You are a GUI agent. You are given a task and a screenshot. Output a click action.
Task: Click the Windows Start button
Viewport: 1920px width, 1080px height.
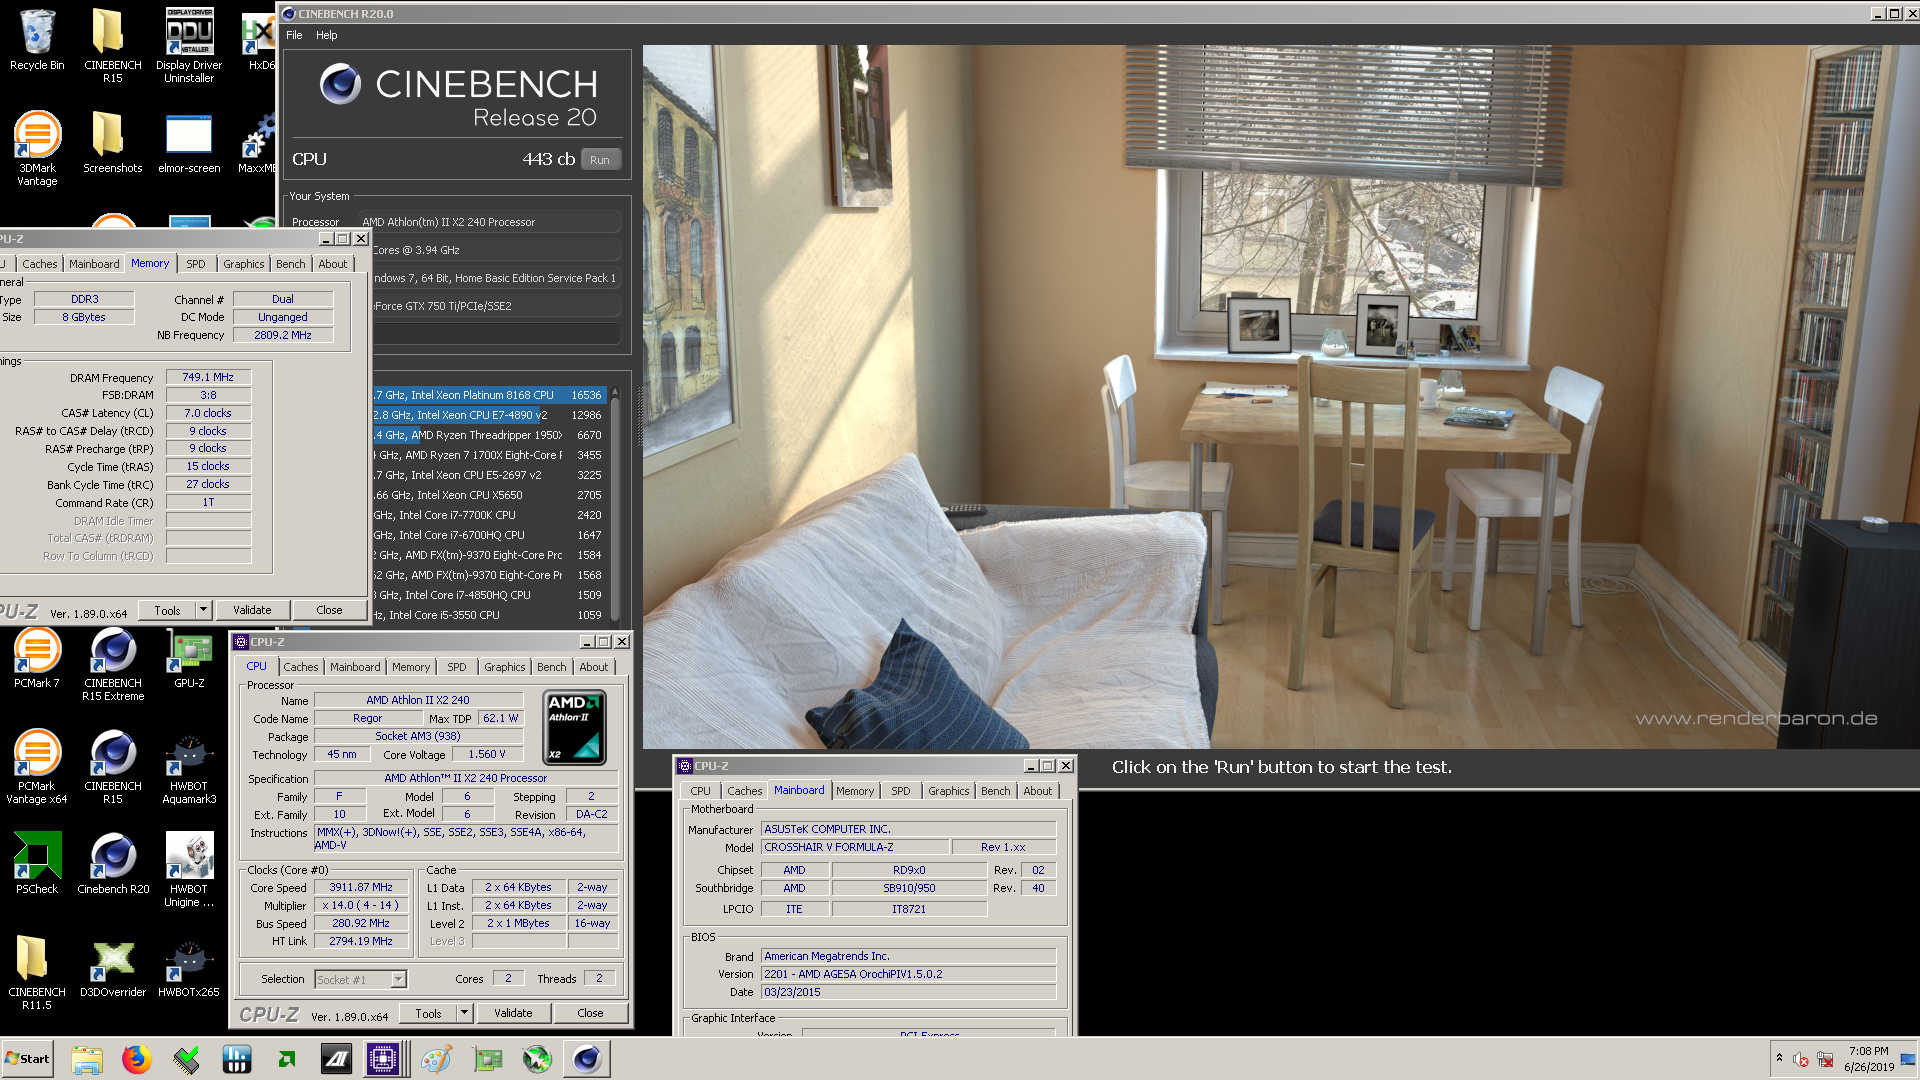pyautogui.click(x=28, y=1059)
